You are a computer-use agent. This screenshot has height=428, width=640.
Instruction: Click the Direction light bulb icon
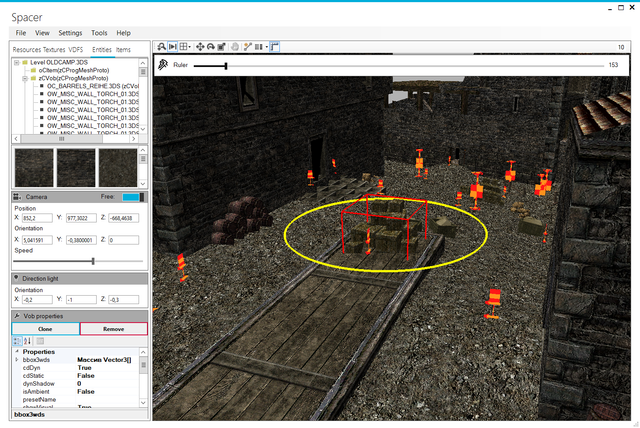coord(16,278)
